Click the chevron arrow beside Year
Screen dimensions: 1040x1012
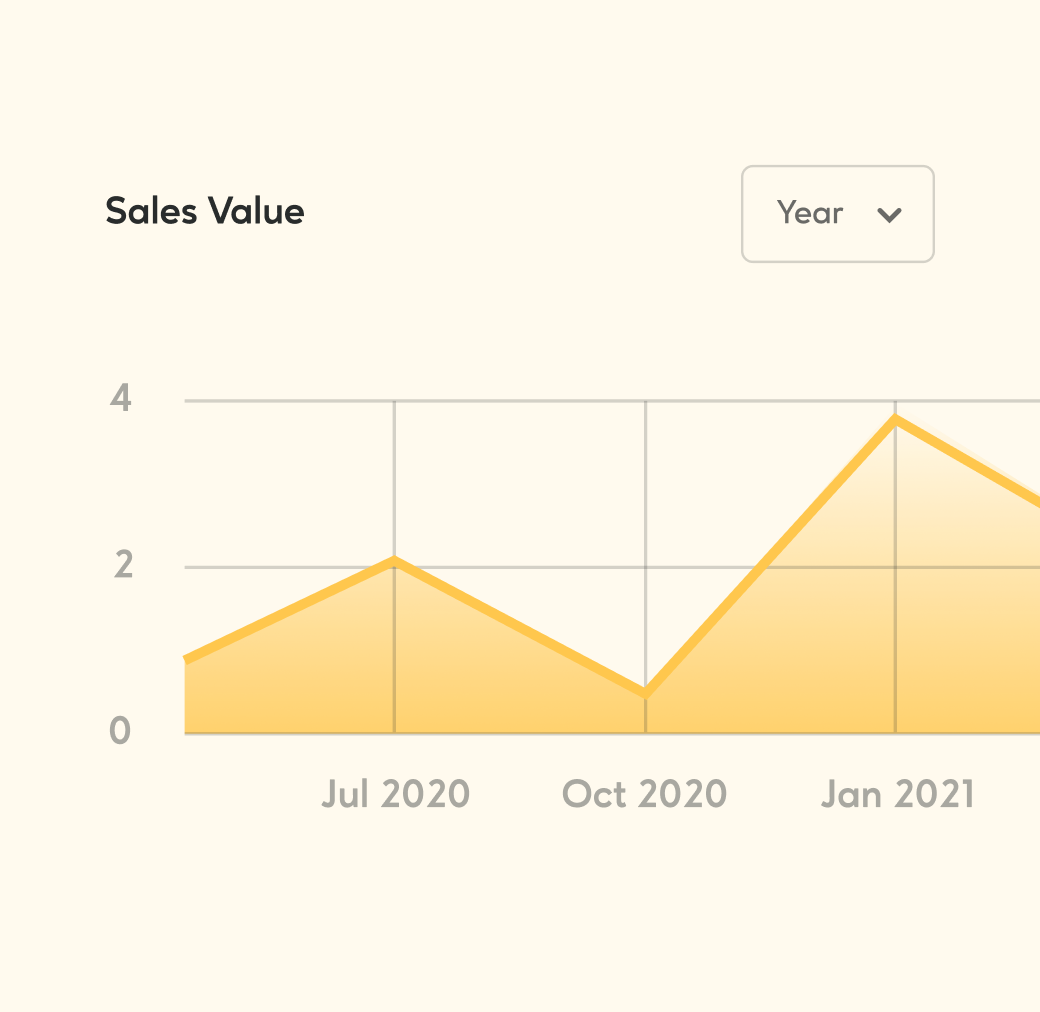(889, 215)
